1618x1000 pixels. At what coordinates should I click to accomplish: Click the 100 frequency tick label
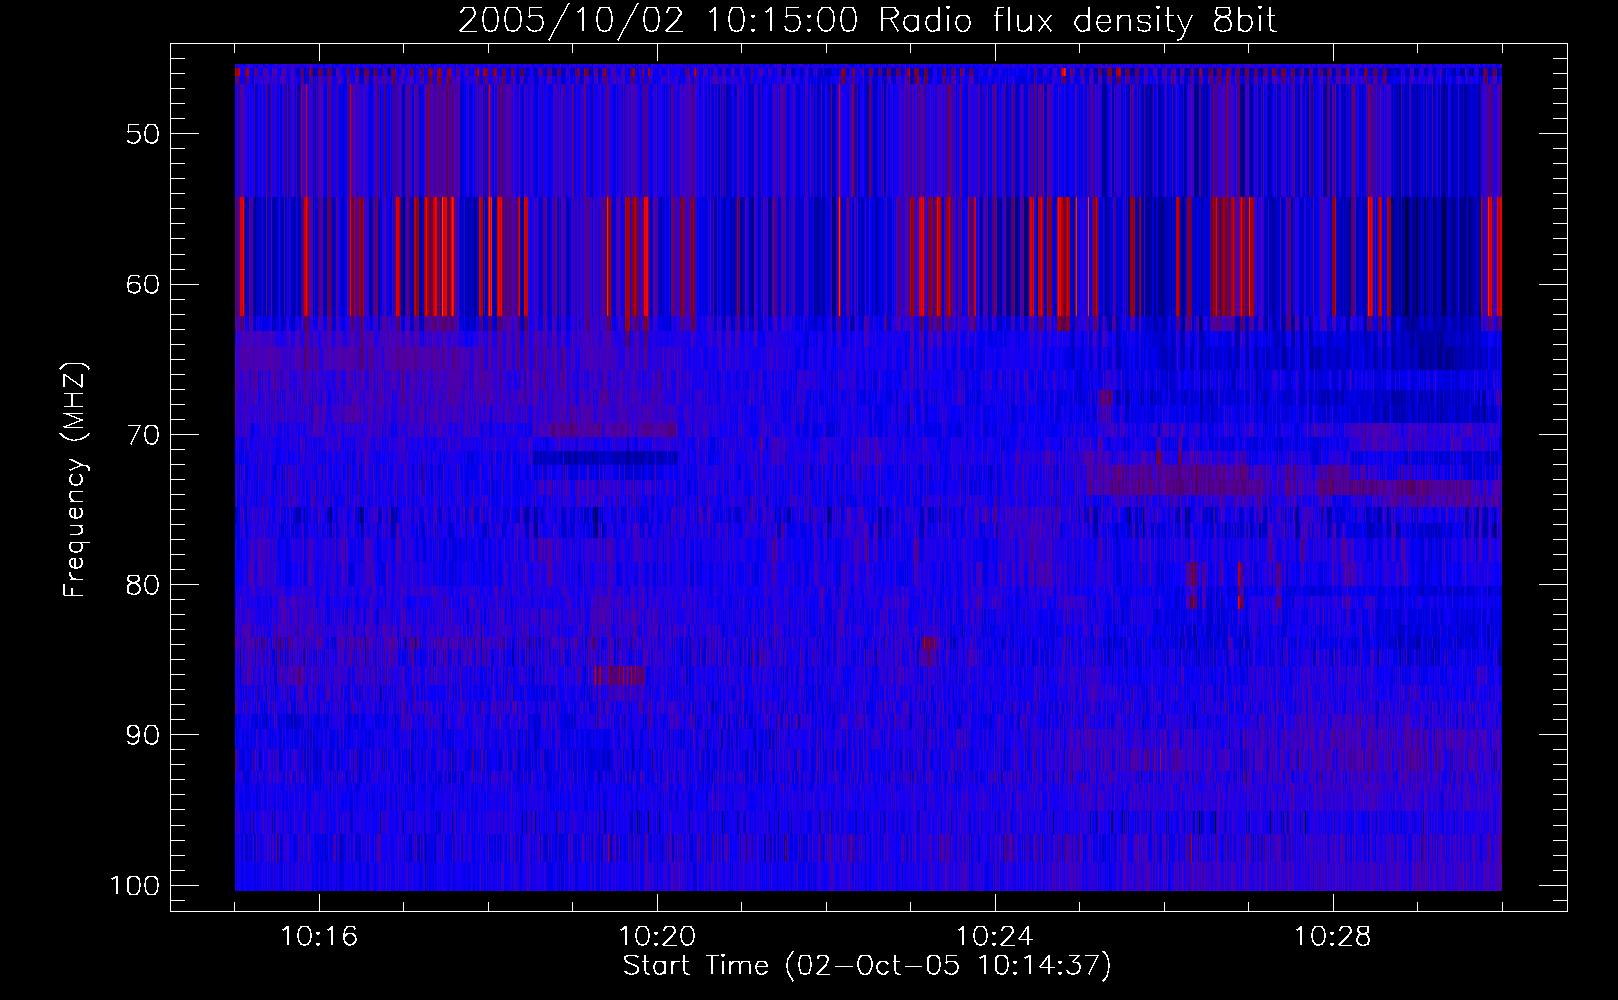point(135,886)
